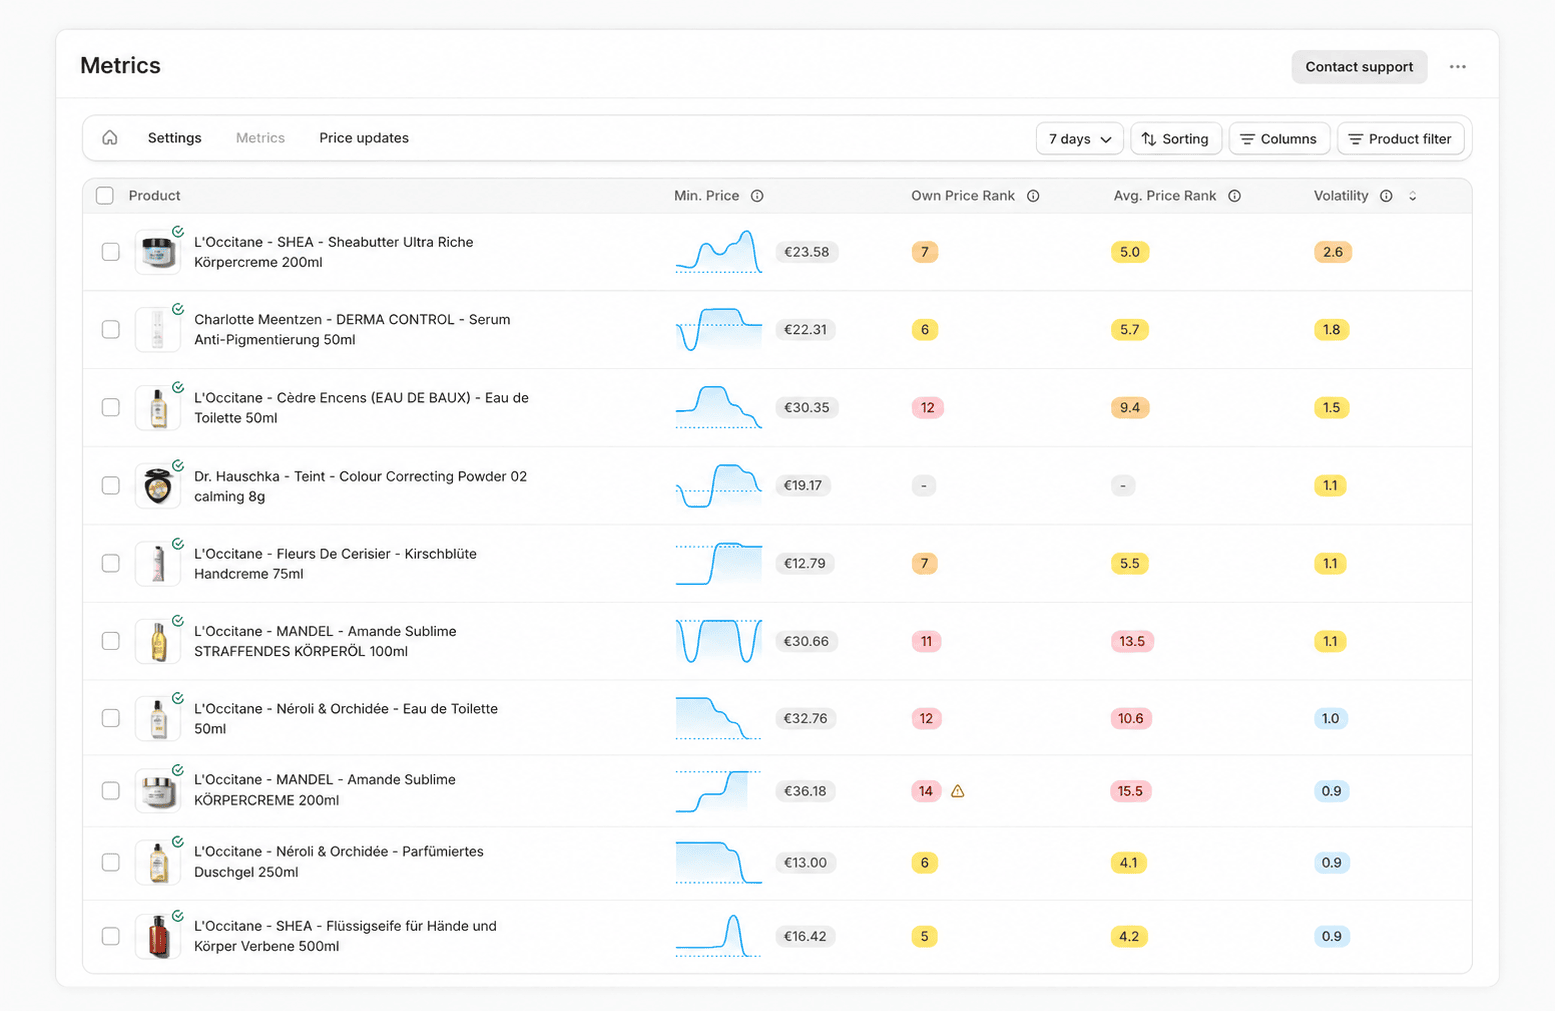Click the info icon next to Min. Price

[x=757, y=196]
